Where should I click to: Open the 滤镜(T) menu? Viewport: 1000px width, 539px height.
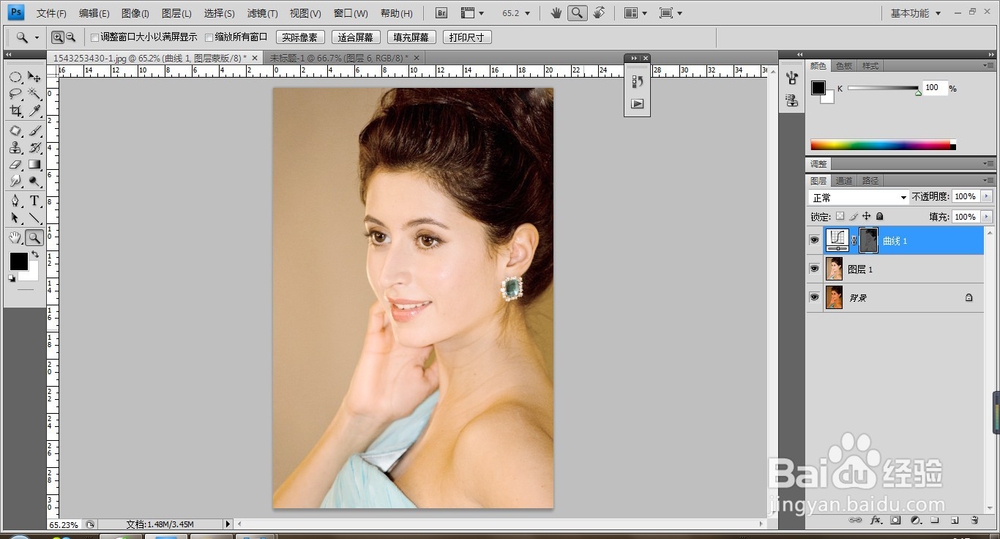(262, 13)
